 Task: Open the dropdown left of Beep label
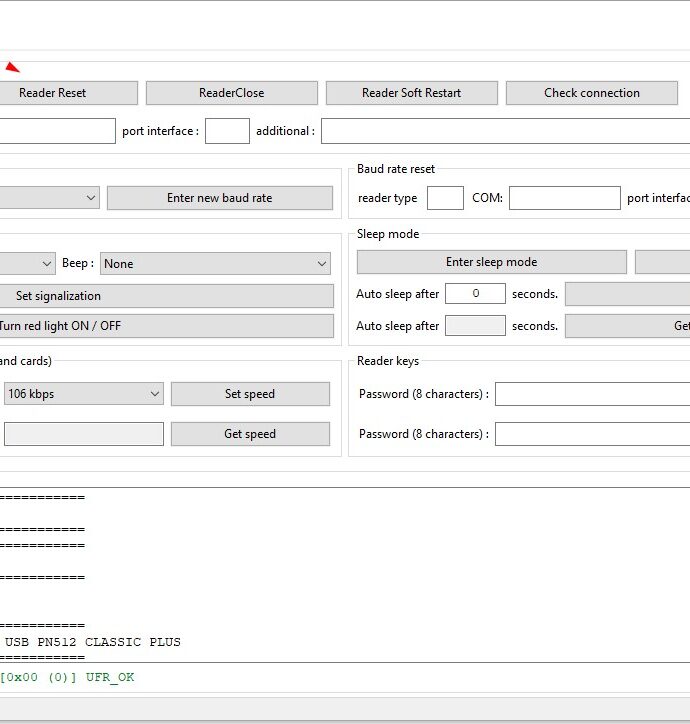pos(28,264)
